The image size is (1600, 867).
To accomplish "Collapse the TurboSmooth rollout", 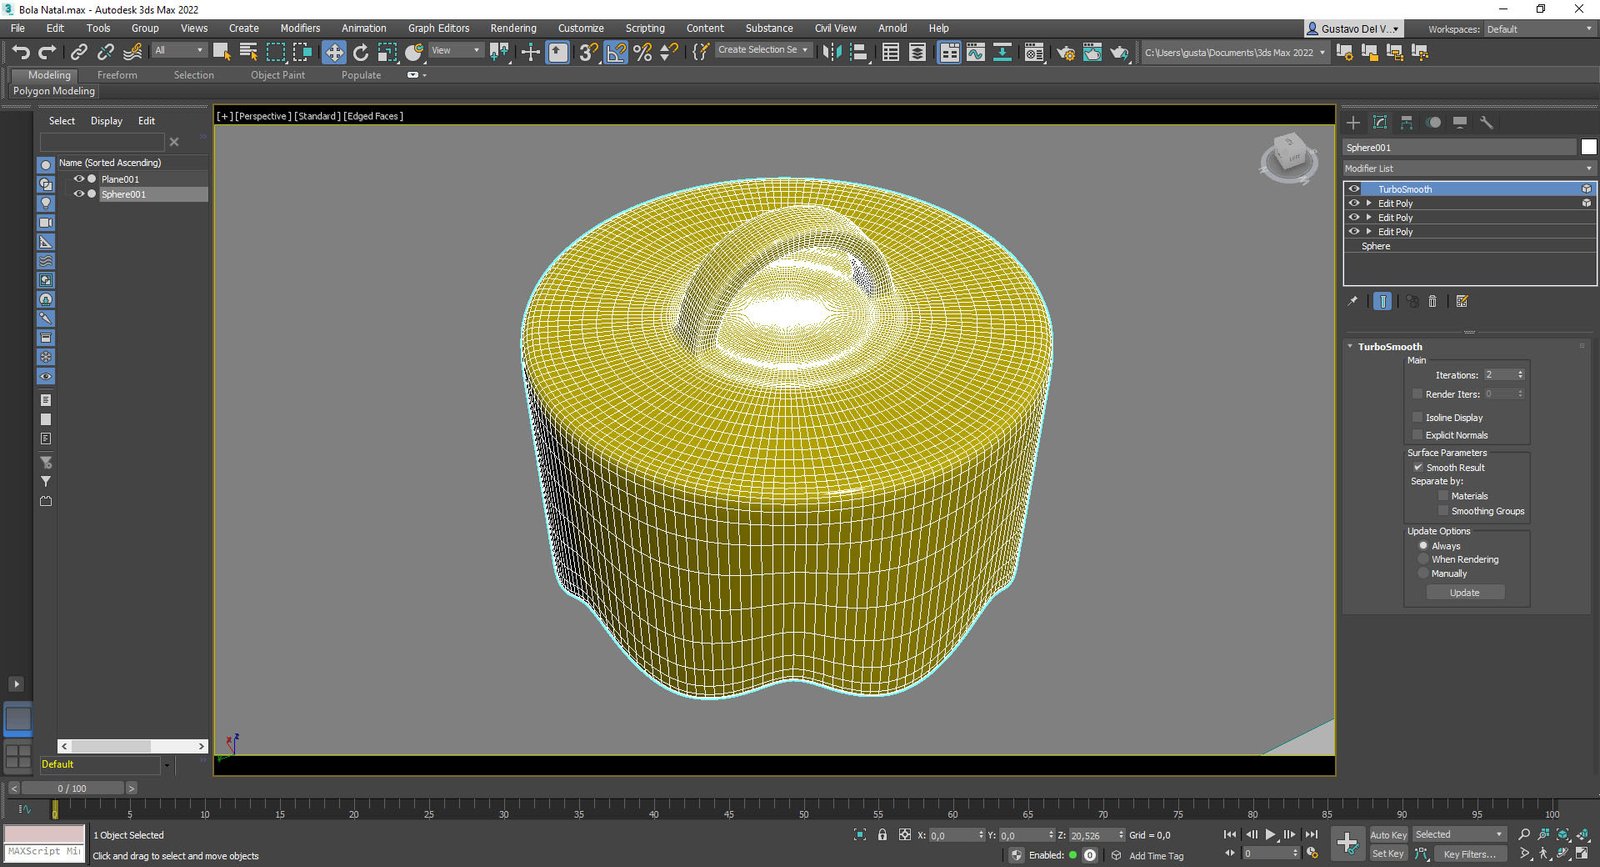I will [1350, 346].
